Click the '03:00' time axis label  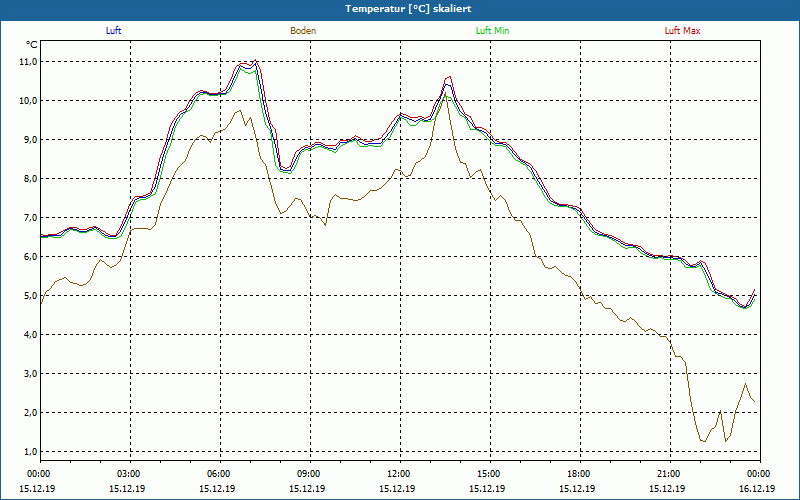click(130, 474)
